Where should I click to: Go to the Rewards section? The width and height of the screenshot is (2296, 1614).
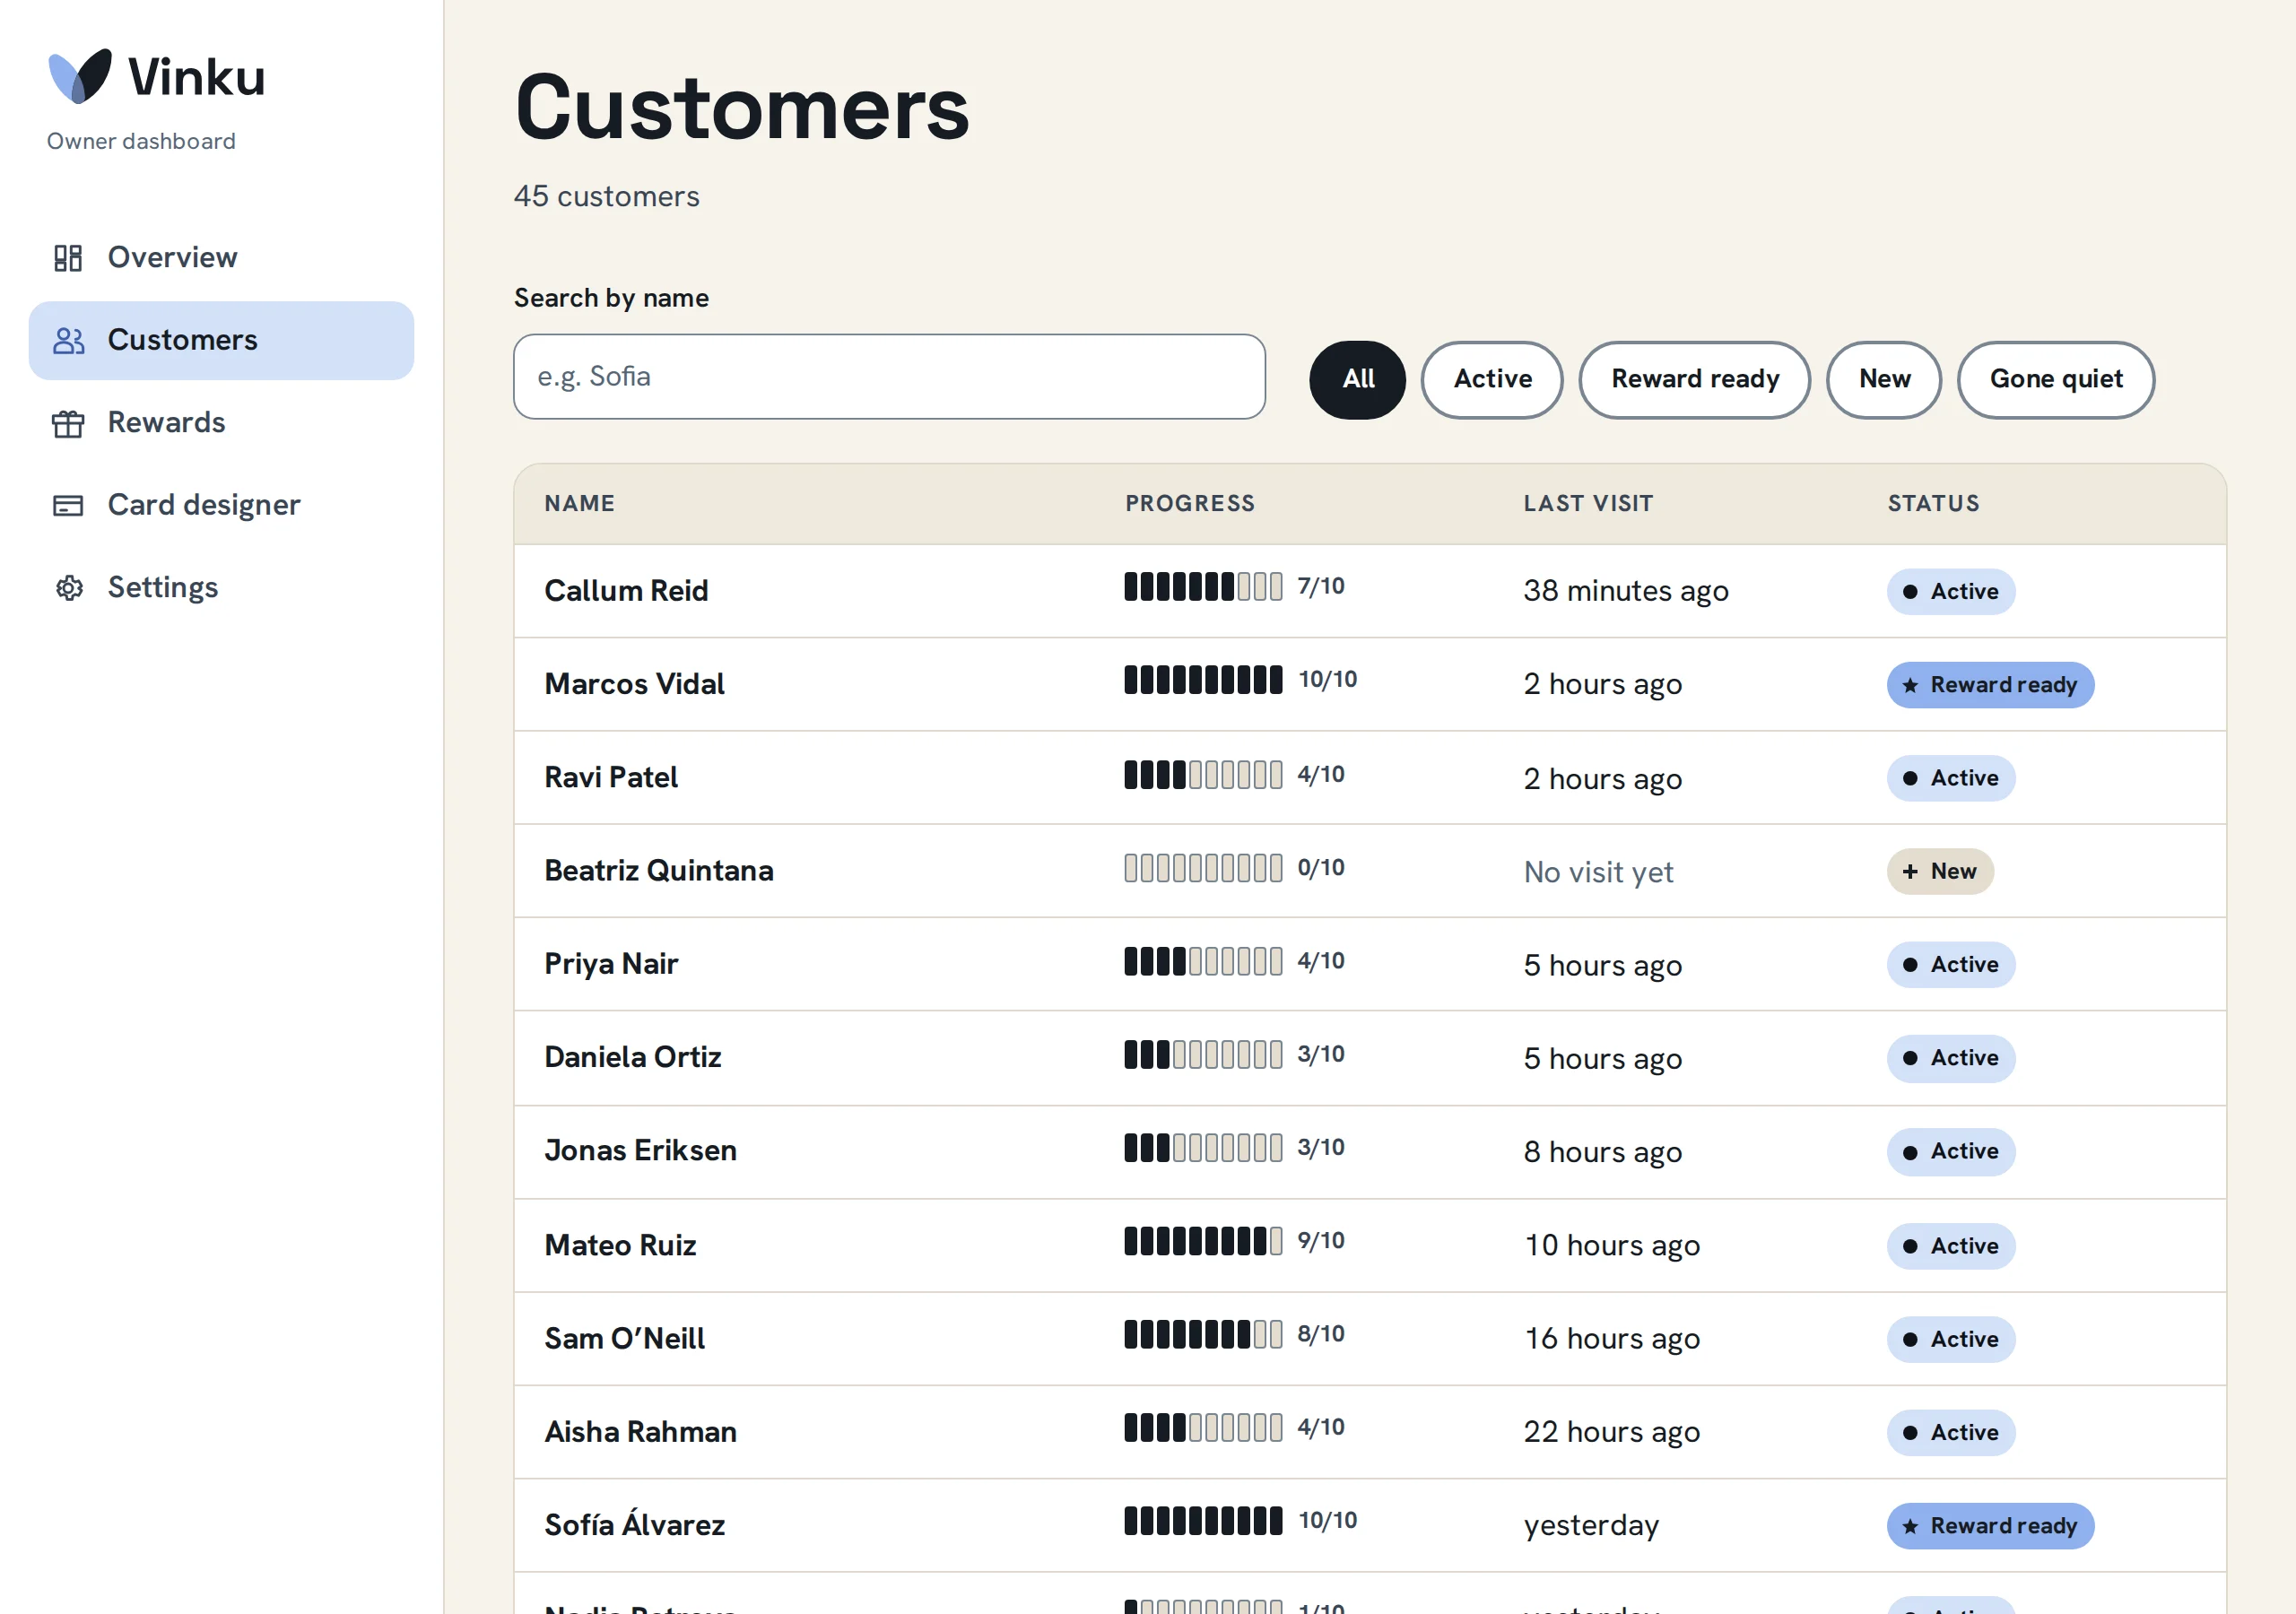coord(221,423)
